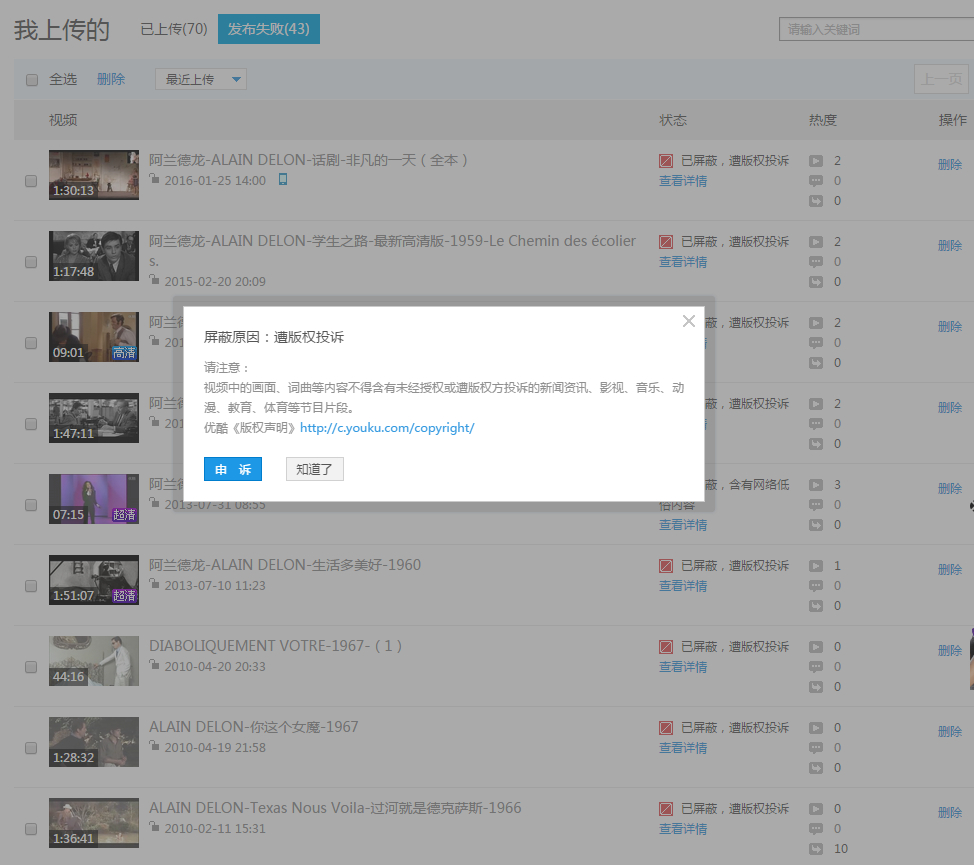Switch to 已上传(70) tab
This screenshot has width=974, height=865.
(174, 29)
